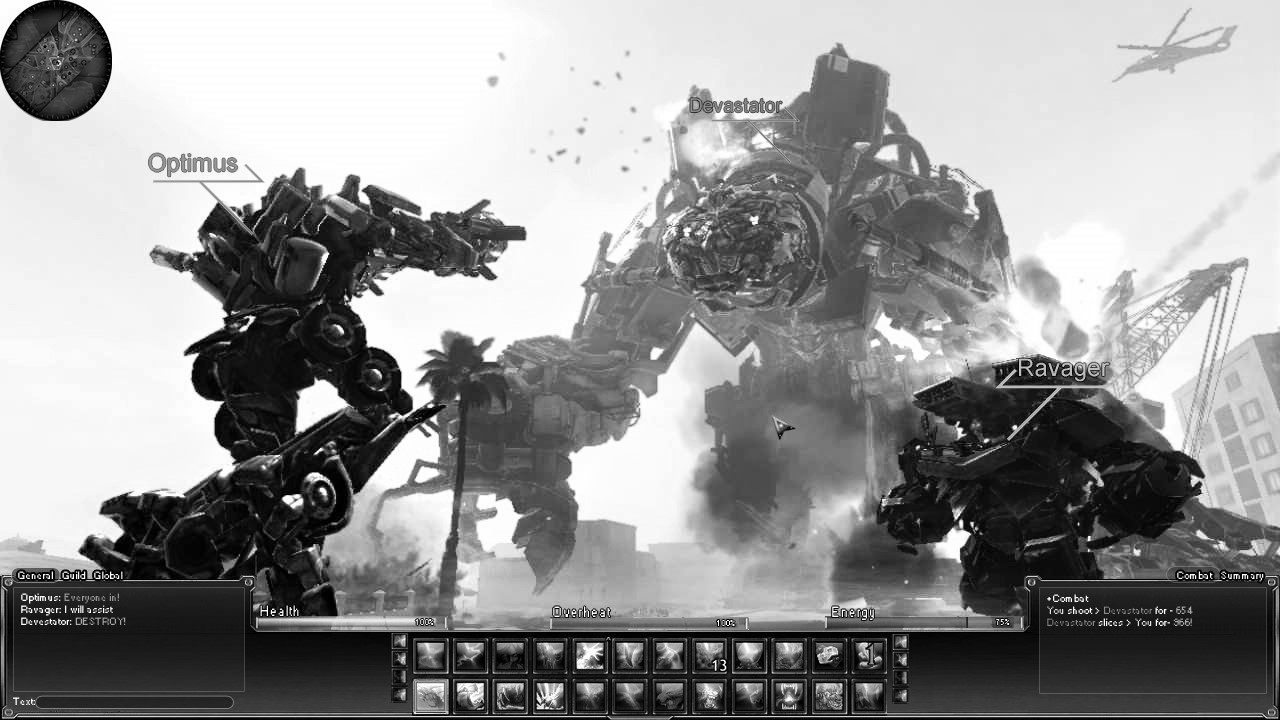
Task: Activate third ability in bottom hotbar row
Action: (x=511, y=696)
